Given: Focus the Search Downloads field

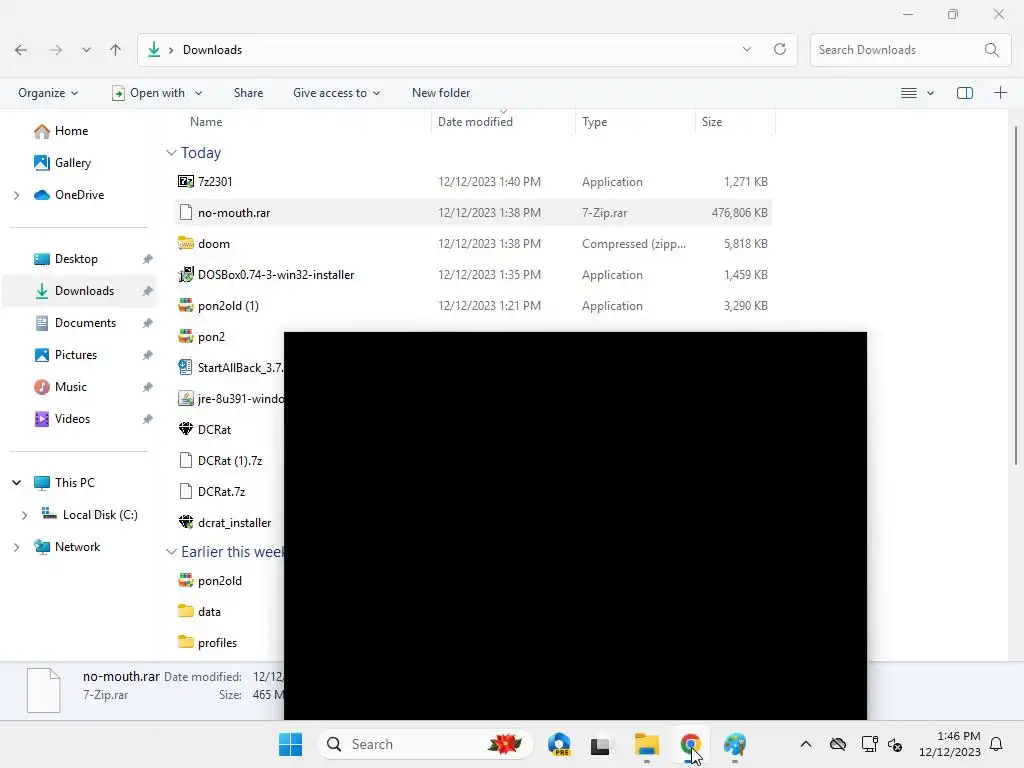Looking at the screenshot, I should coord(910,50).
